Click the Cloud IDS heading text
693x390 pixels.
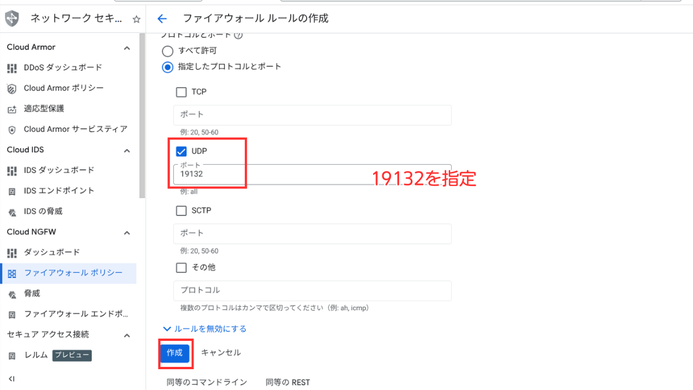pyautogui.click(x=25, y=150)
